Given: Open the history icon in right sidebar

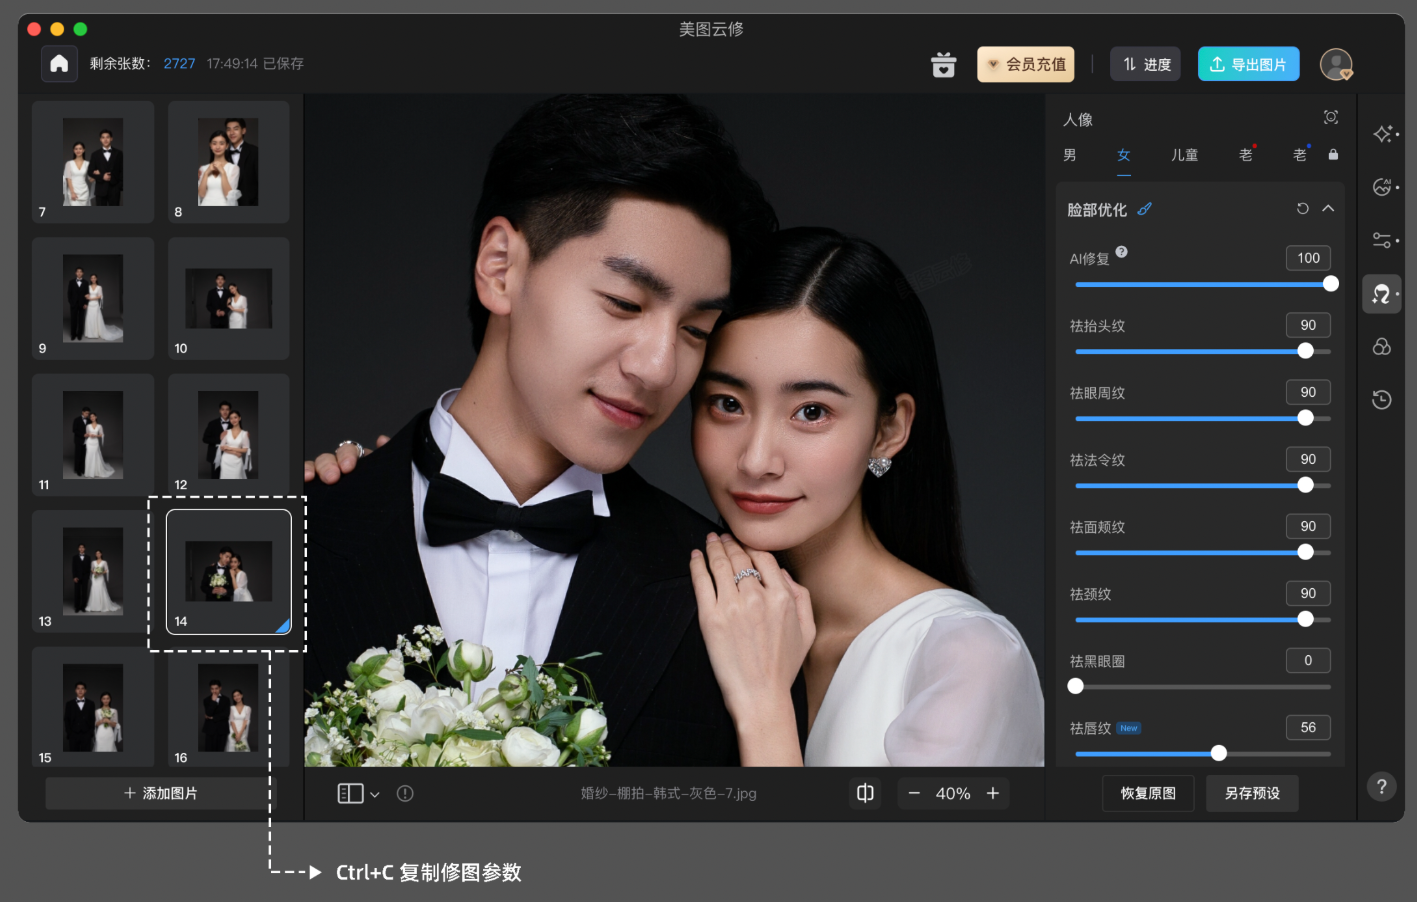Looking at the screenshot, I should (x=1381, y=399).
